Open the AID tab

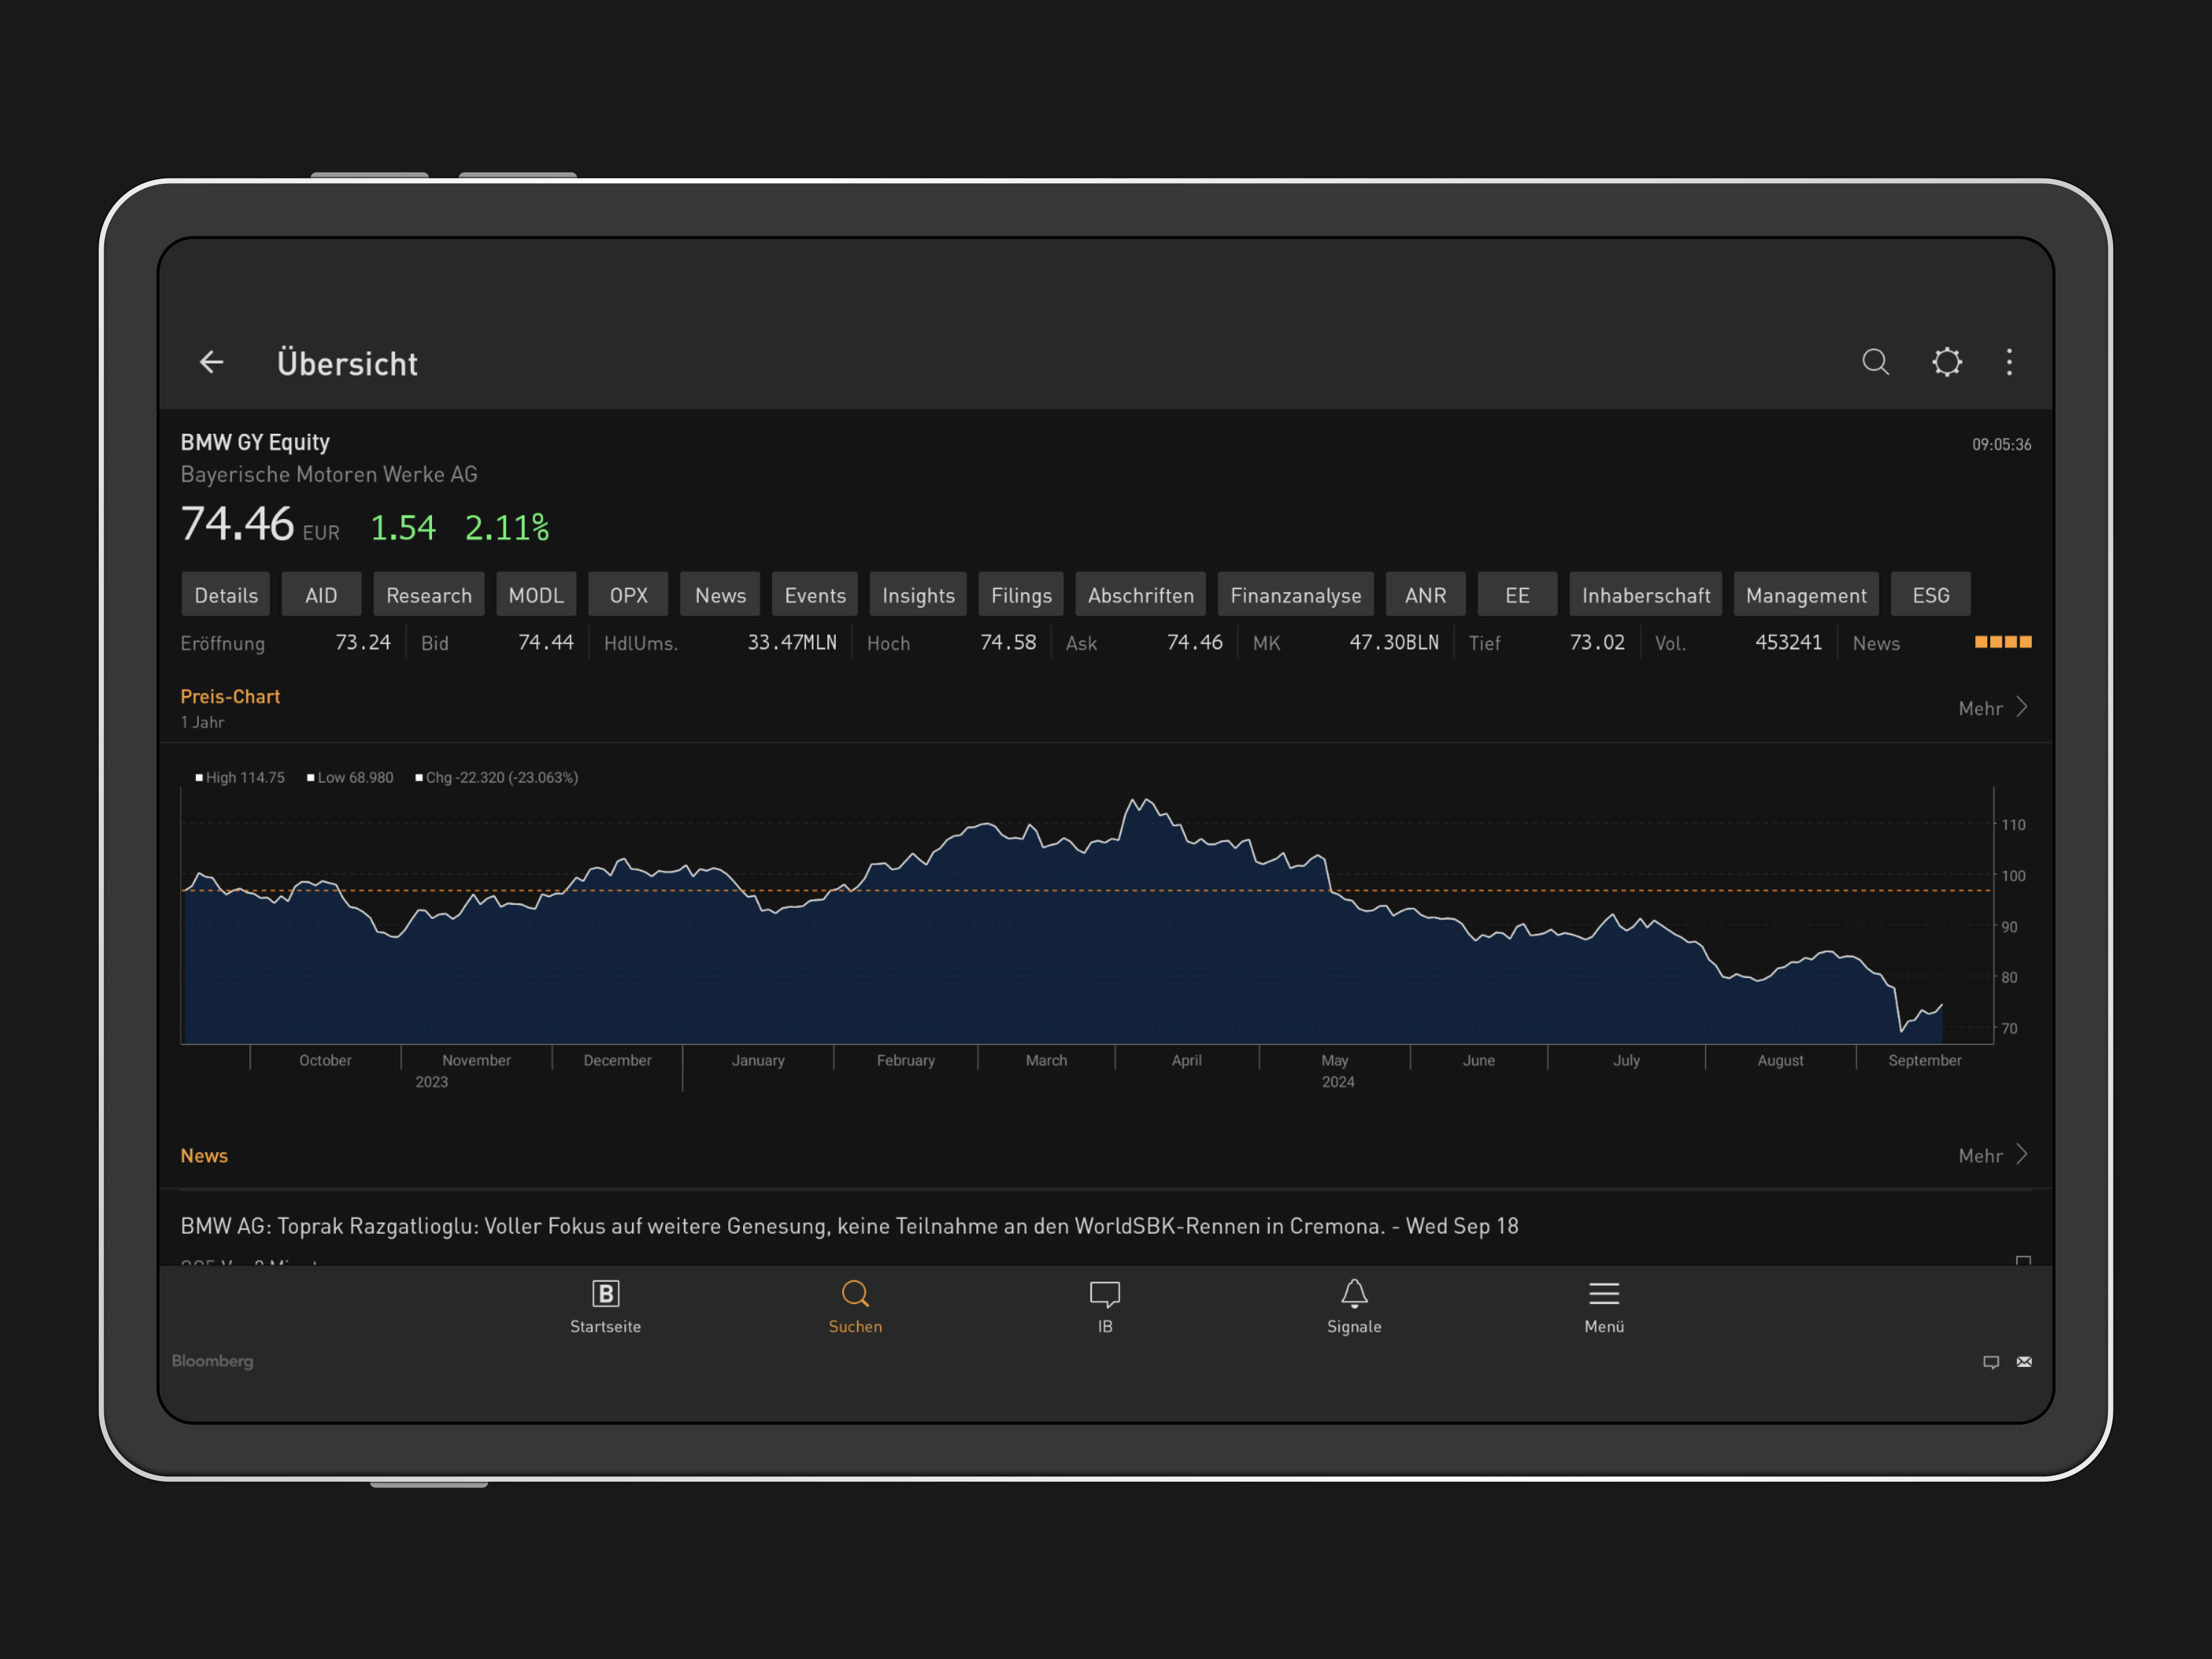(x=321, y=595)
